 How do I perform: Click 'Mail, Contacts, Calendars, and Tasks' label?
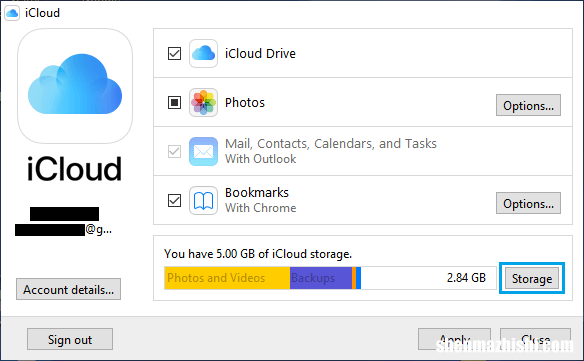coord(331,143)
